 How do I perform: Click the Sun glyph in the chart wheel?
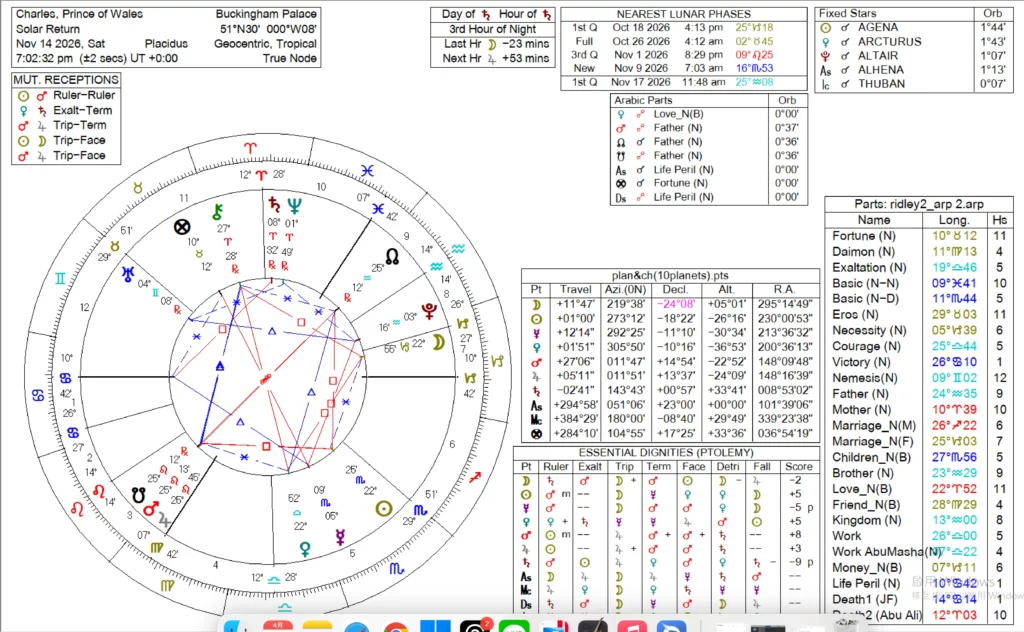(x=382, y=508)
